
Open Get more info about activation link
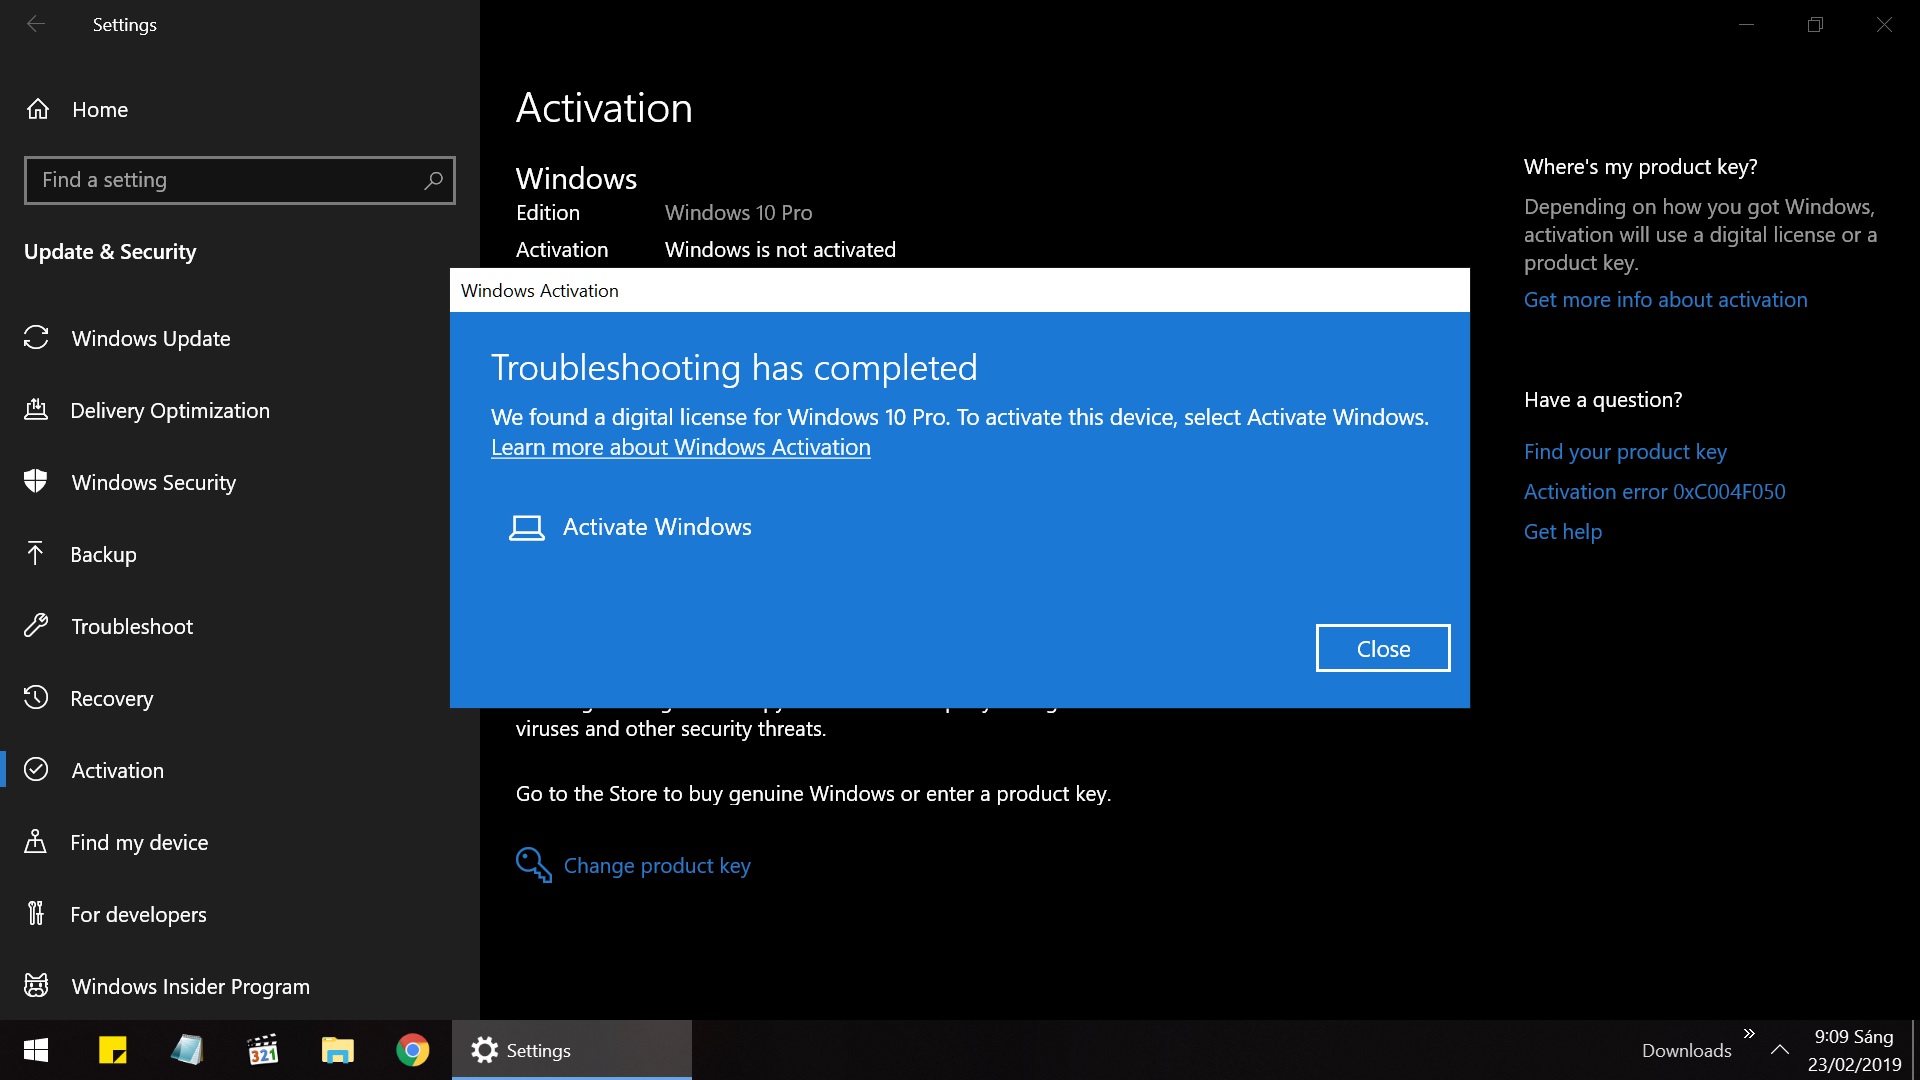click(1665, 299)
